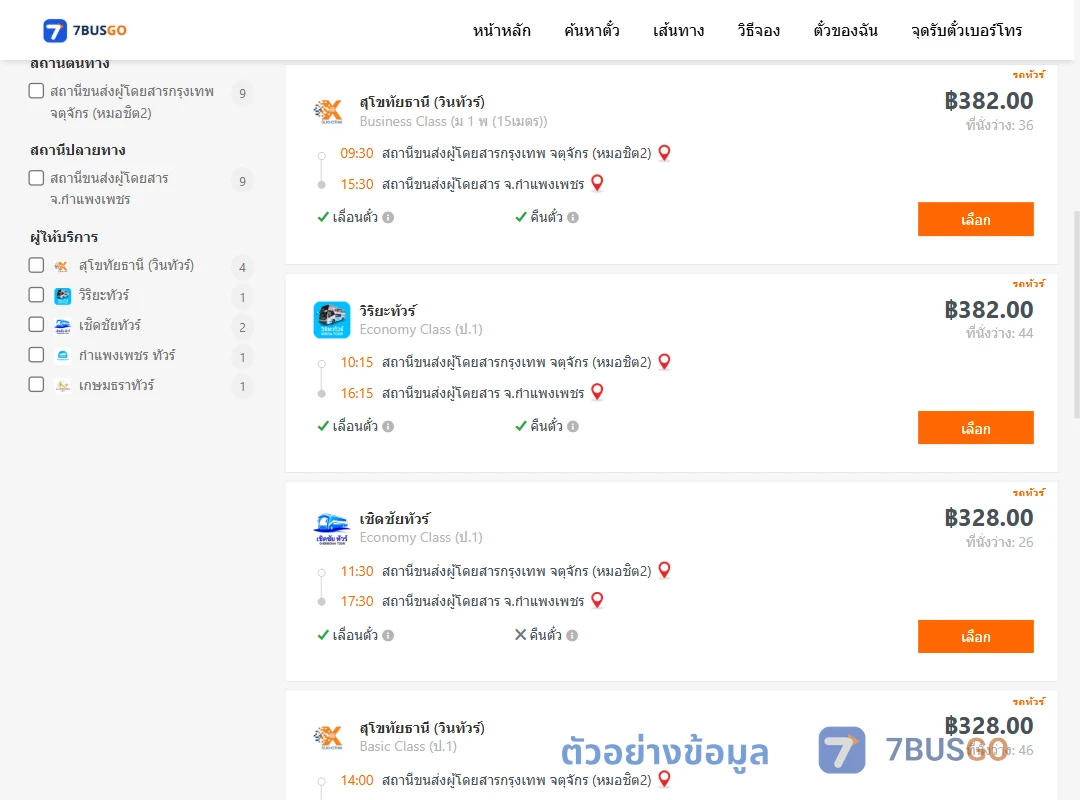The image size is (1080, 800).
Task: Click the page vertical scrollbar
Action: click(1077, 314)
